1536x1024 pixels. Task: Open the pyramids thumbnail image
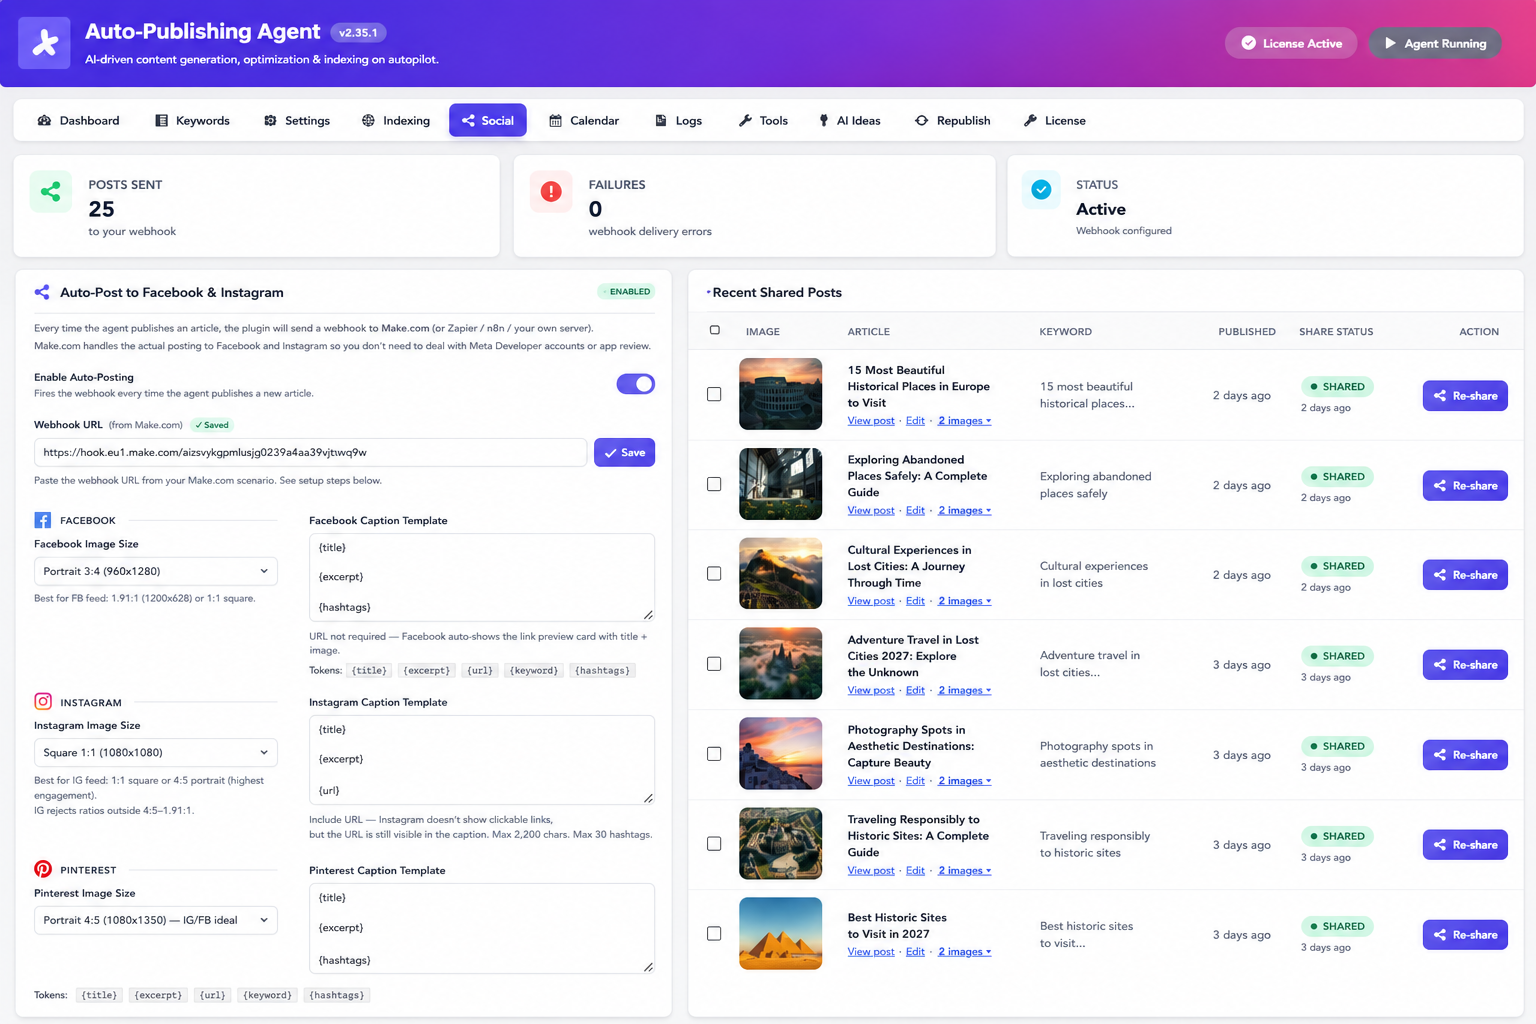pyautogui.click(x=780, y=933)
